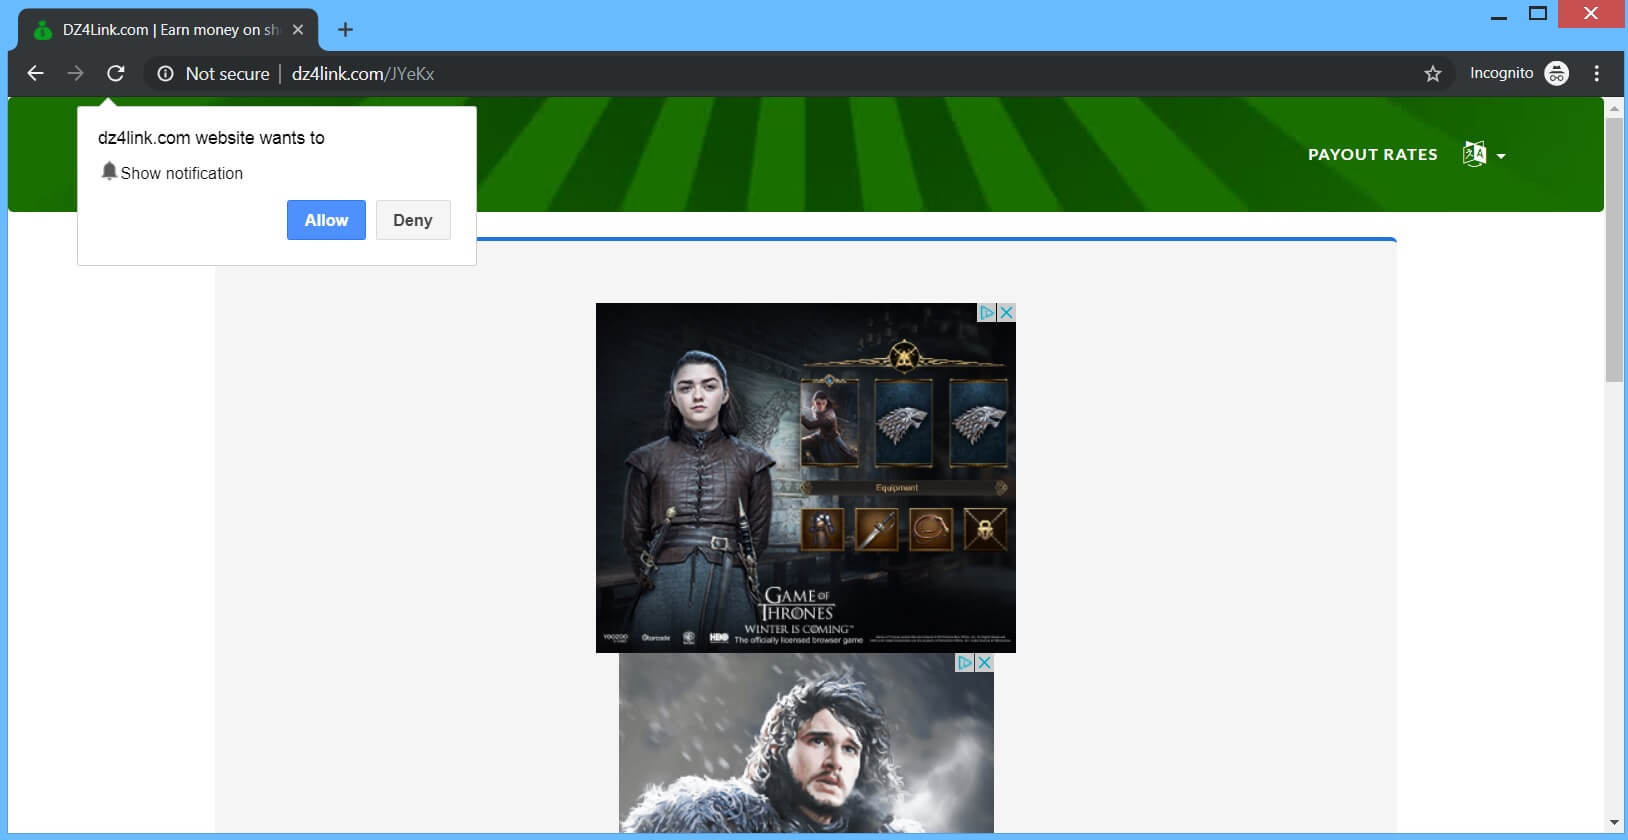Select the DZ4Link.com tab

168,30
